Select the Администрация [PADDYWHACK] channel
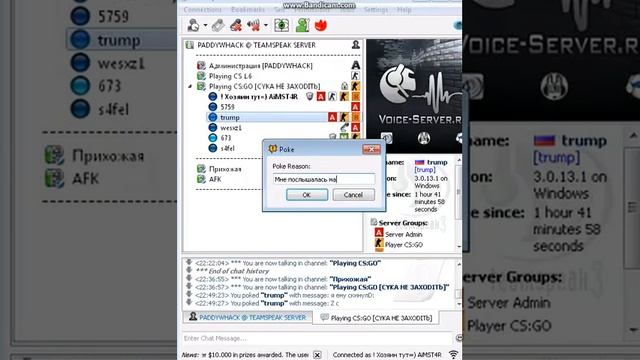This screenshot has width=640, height=360. [x=260, y=65]
